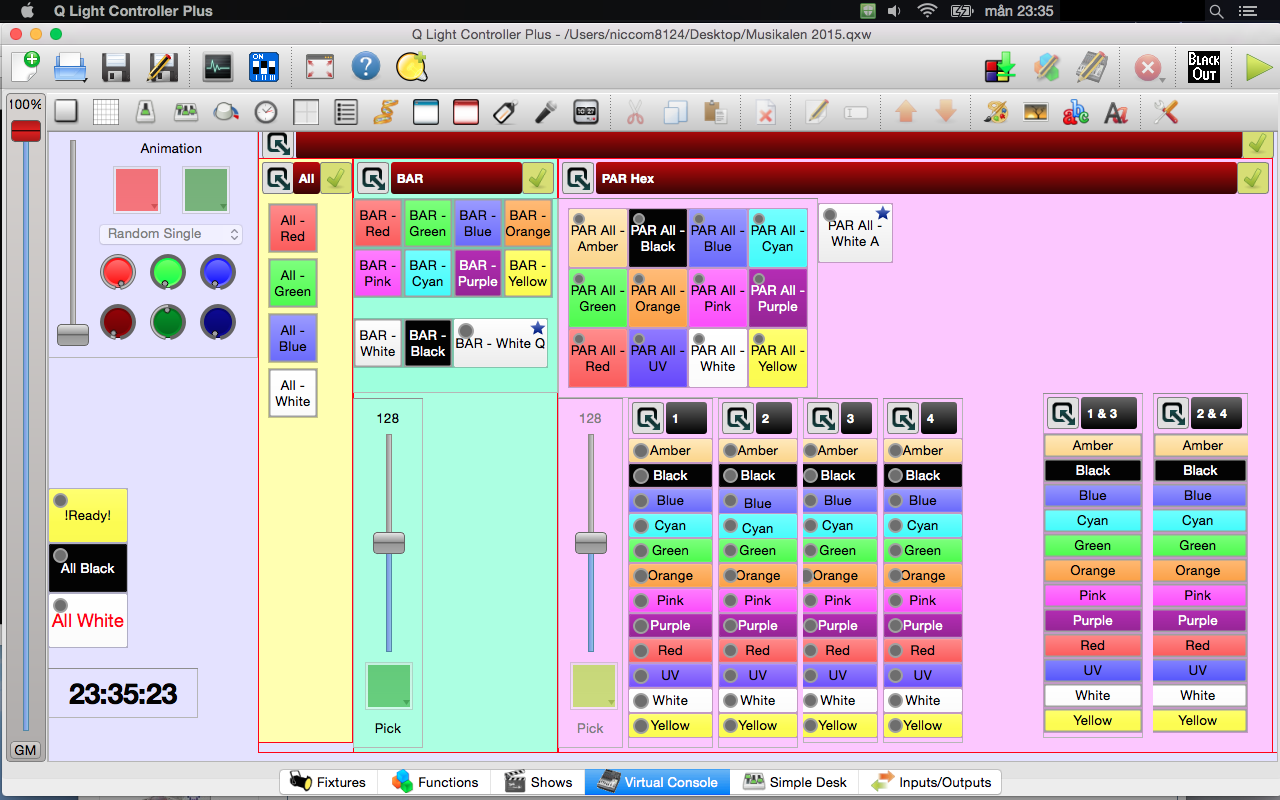Select the Virtual Console tab
Viewport: 1280px width, 800px height.
coord(657,782)
